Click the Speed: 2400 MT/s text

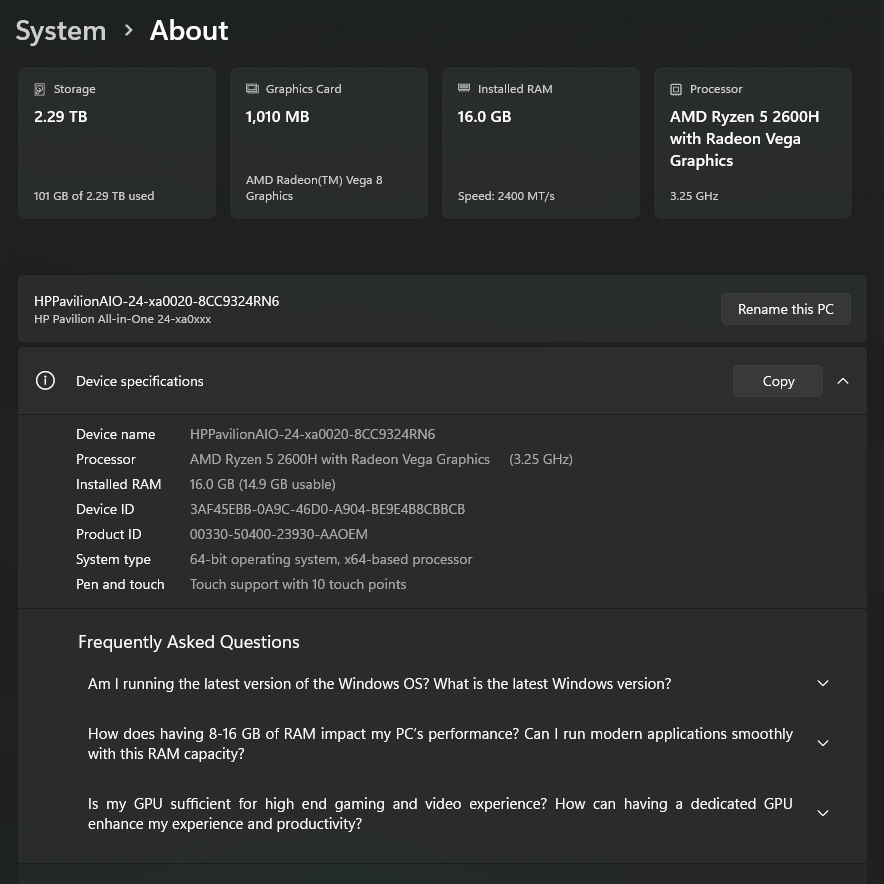(506, 196)
